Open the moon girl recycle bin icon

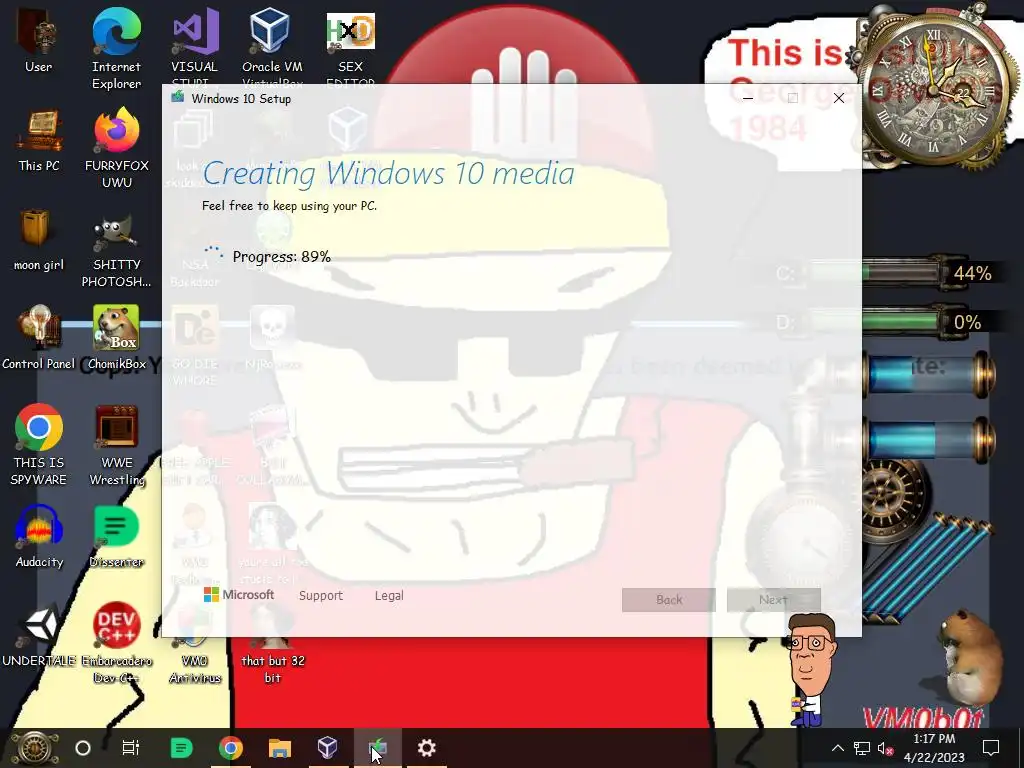coord(39,240)
